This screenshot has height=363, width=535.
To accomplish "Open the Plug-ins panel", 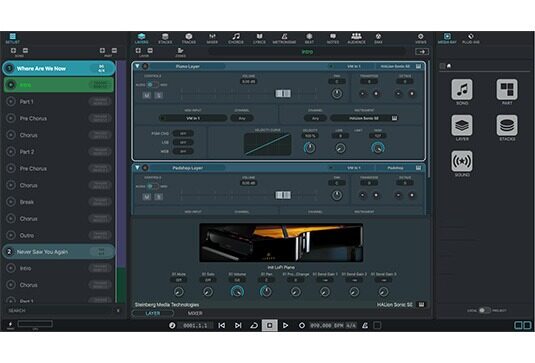I will click(471, 38).
